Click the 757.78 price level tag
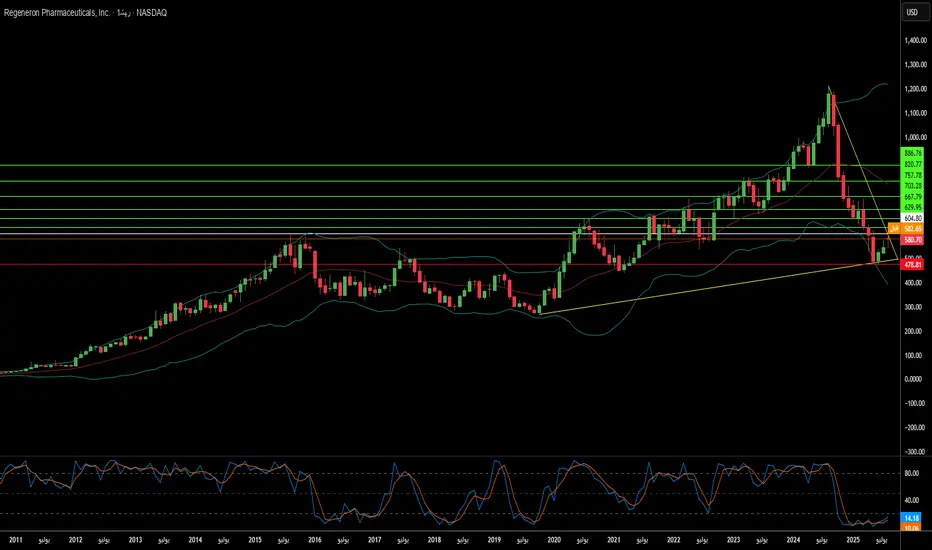Viewport: 932px width, 550px height. coord(912,175)
